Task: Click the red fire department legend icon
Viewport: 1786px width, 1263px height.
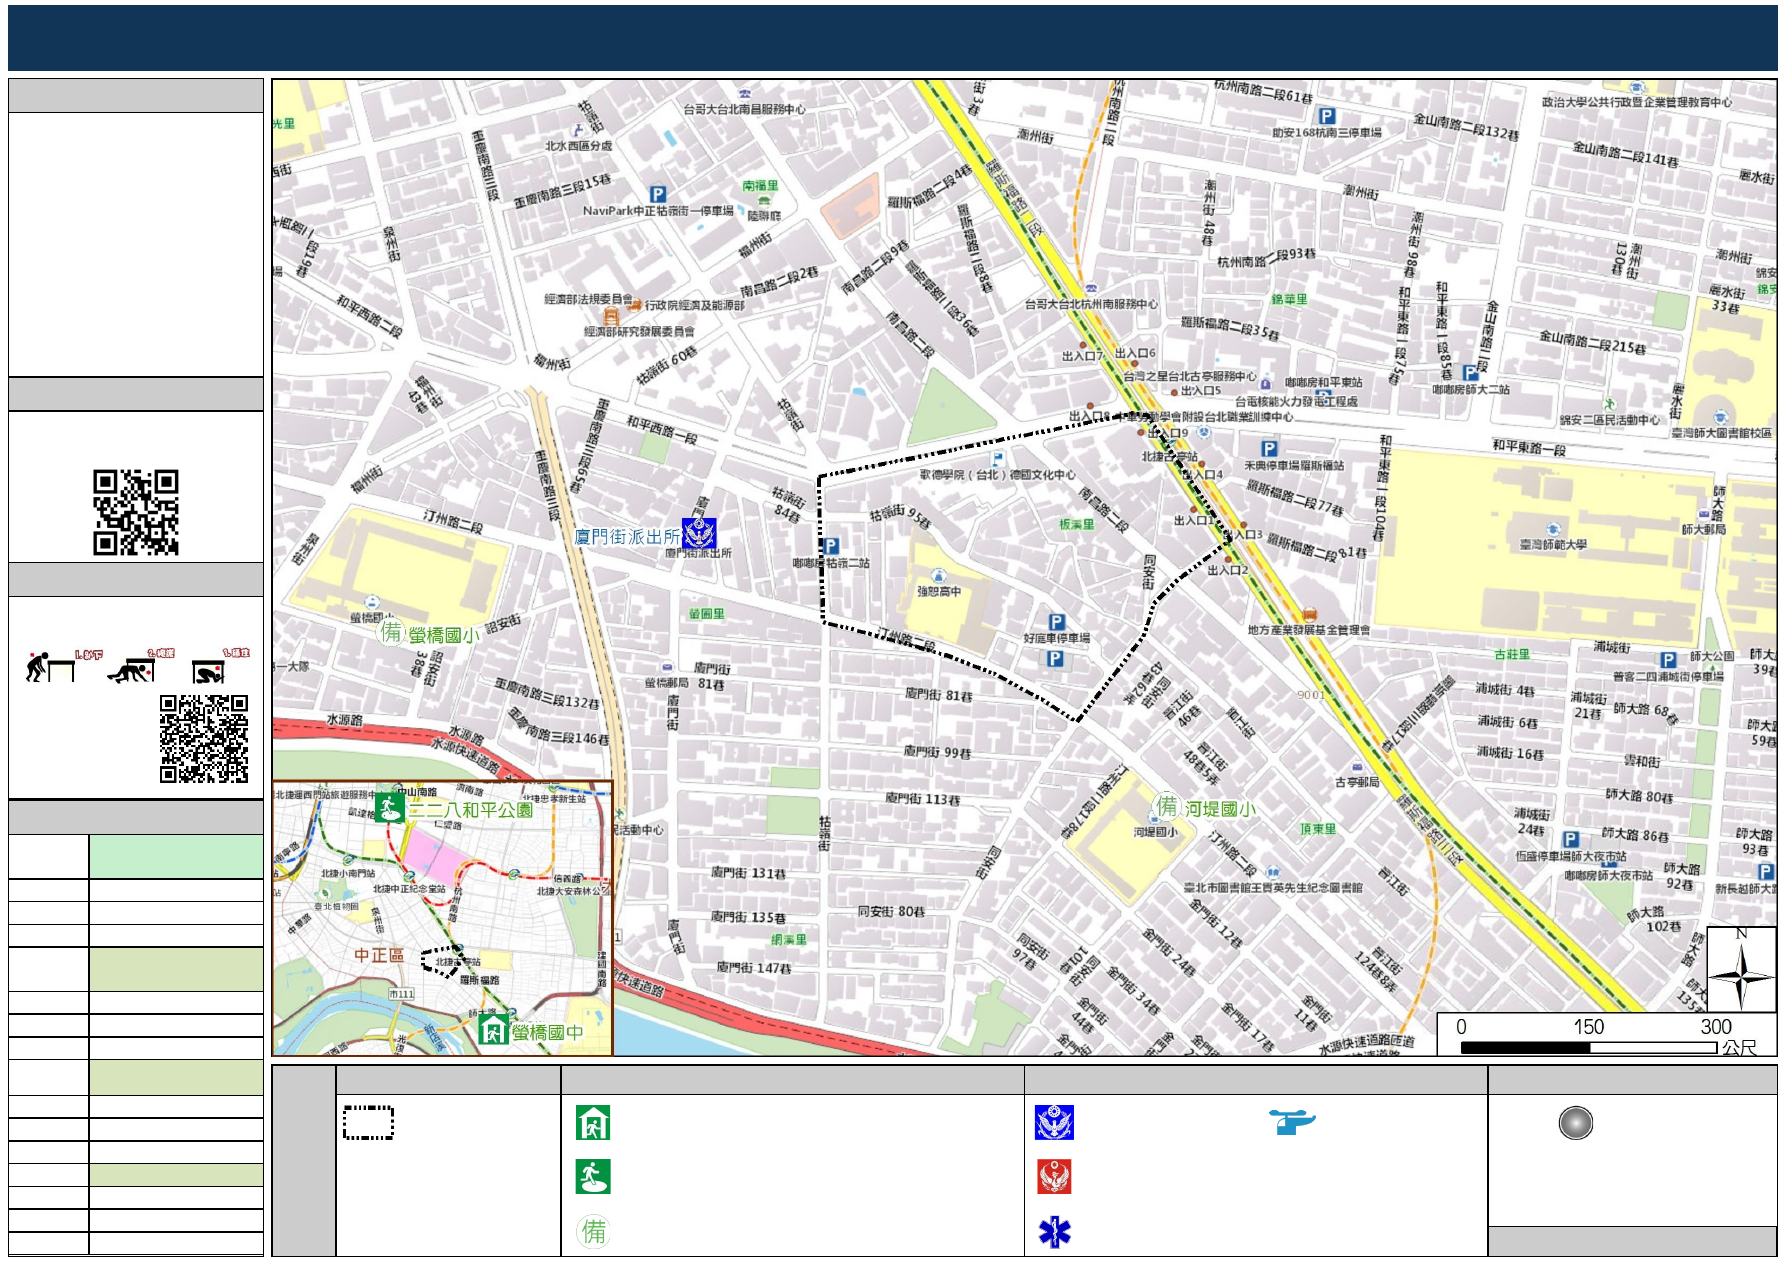Action: 1054,1177
